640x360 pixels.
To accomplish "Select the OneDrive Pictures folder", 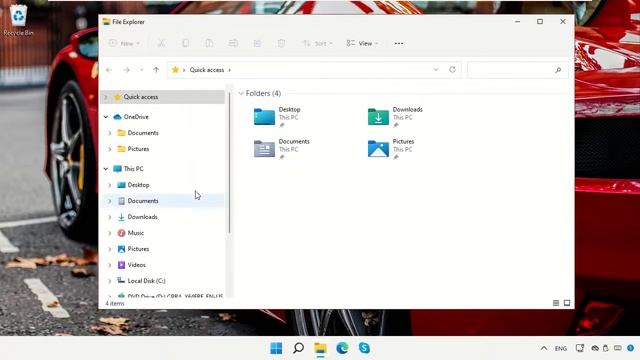I will pos(138,149).
